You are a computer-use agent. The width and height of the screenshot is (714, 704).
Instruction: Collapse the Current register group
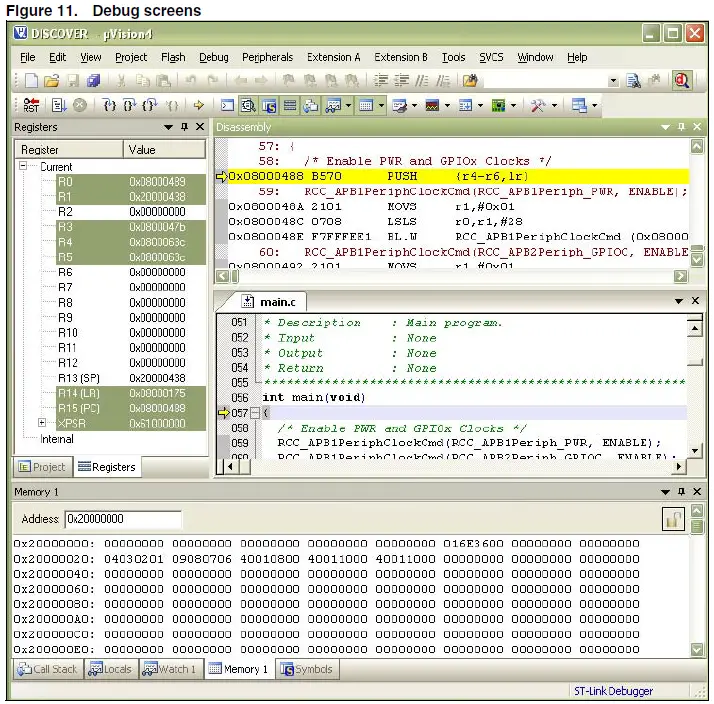tap(23, 166)
